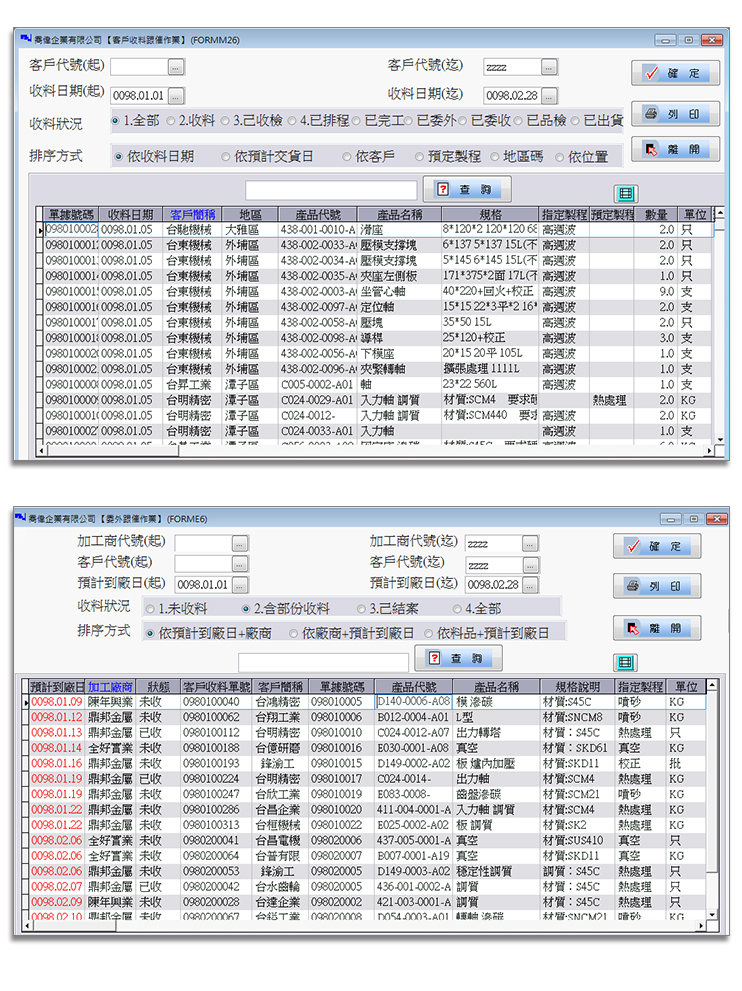The height and width of the screenshot is (991, 742).
Task: Click the 加工廠商 column header in the bottom grid
Action: tap(109, 687)
